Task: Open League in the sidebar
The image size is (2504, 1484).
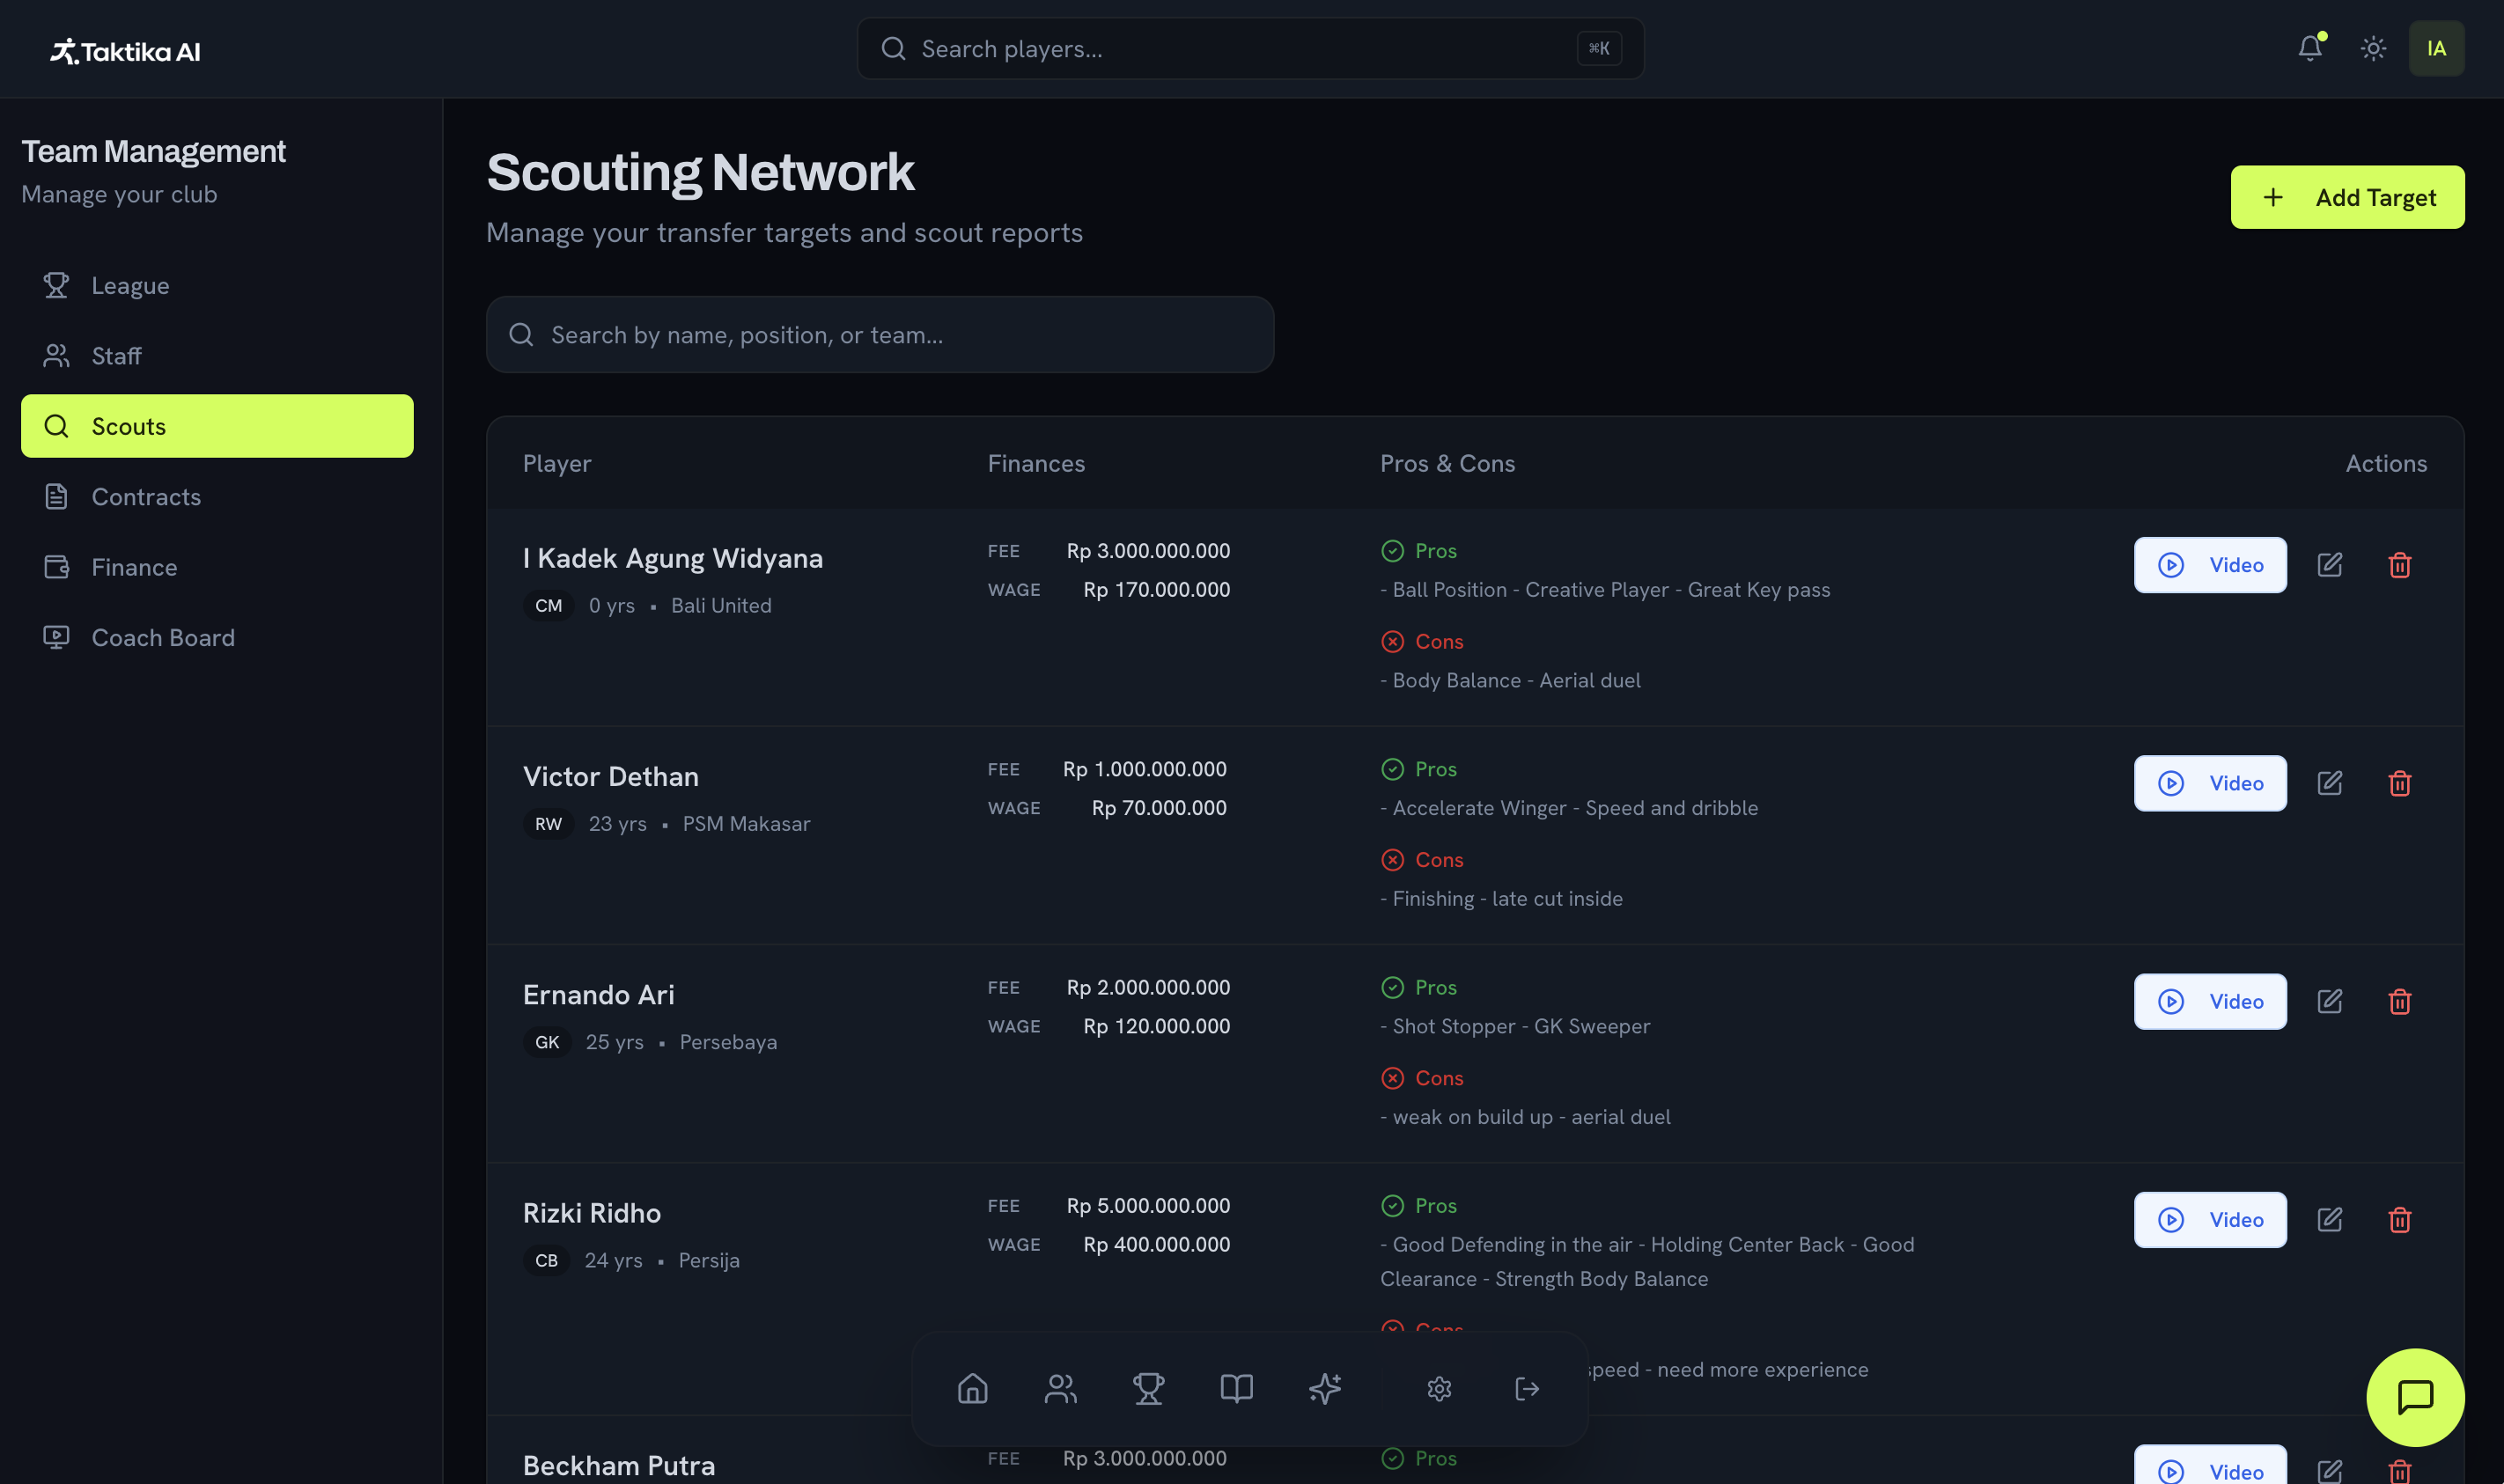Action: coord(217,285)
